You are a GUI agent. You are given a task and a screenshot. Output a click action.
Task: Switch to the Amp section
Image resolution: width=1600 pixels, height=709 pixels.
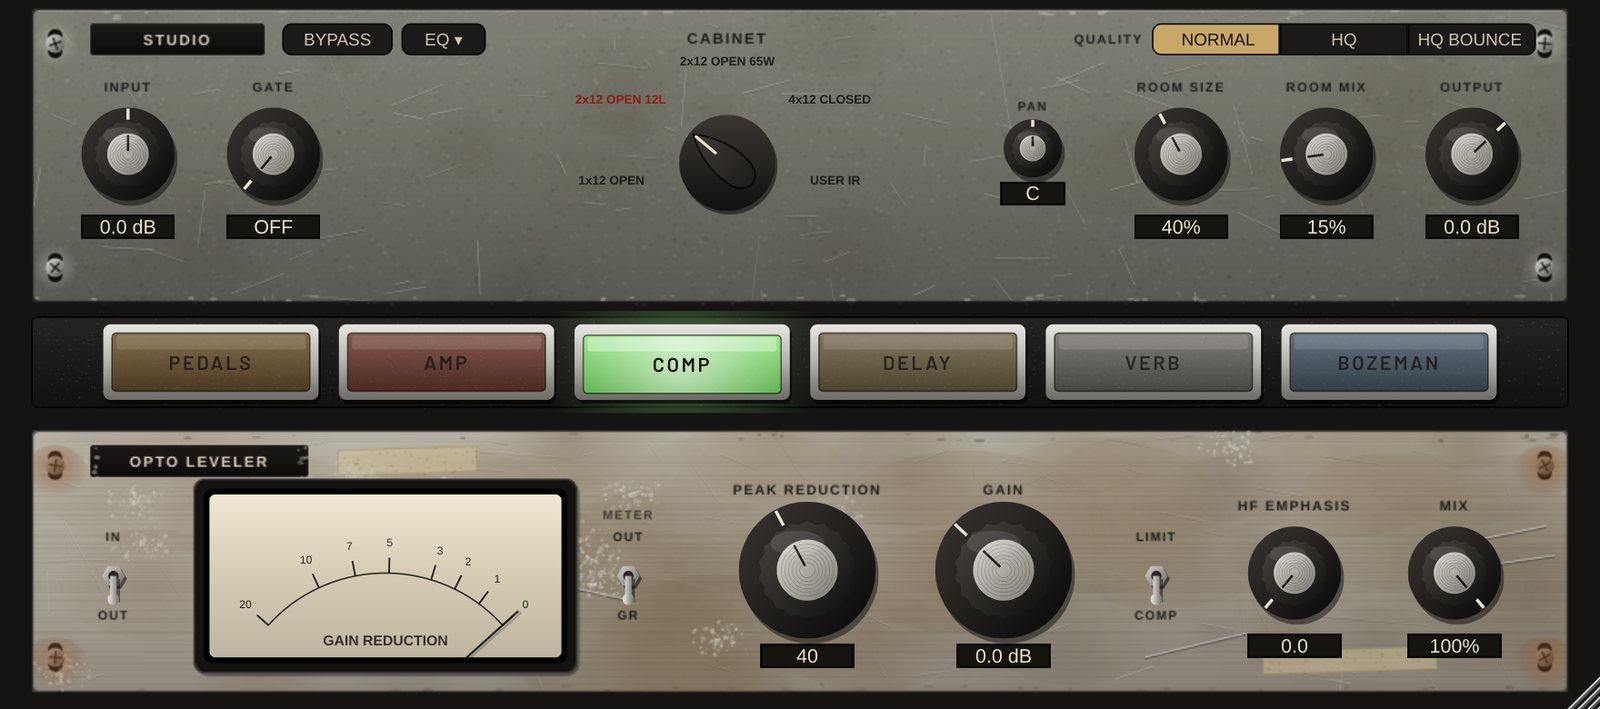pyautogui.click(x=446, y=363)
